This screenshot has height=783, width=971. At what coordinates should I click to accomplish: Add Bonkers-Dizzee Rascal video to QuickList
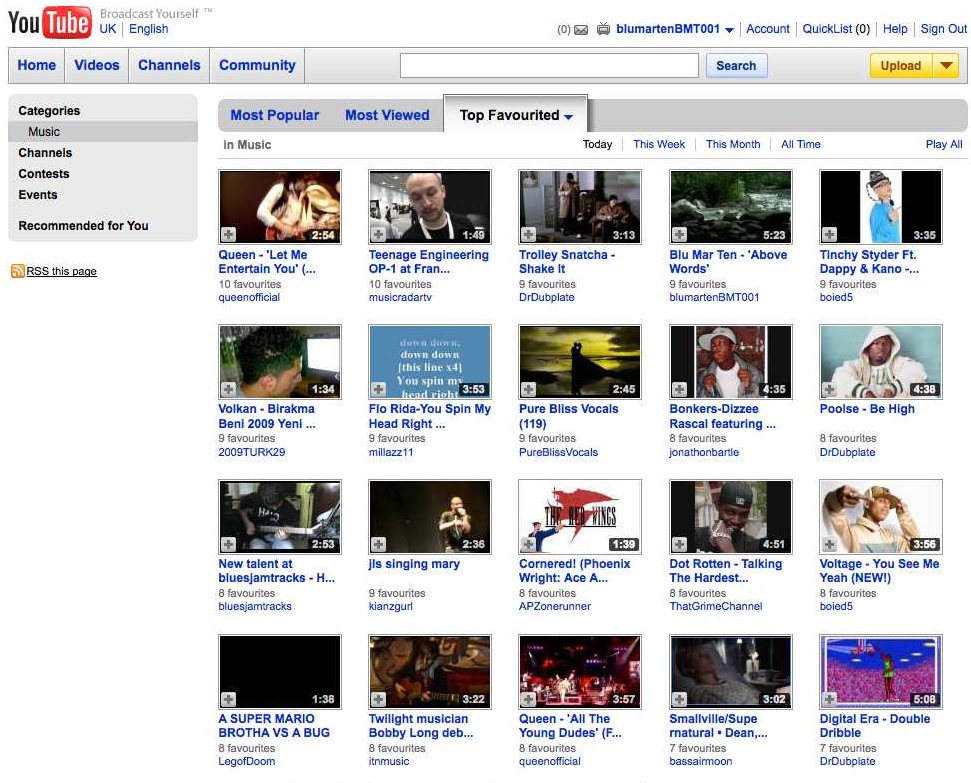(x=679, y=389)
